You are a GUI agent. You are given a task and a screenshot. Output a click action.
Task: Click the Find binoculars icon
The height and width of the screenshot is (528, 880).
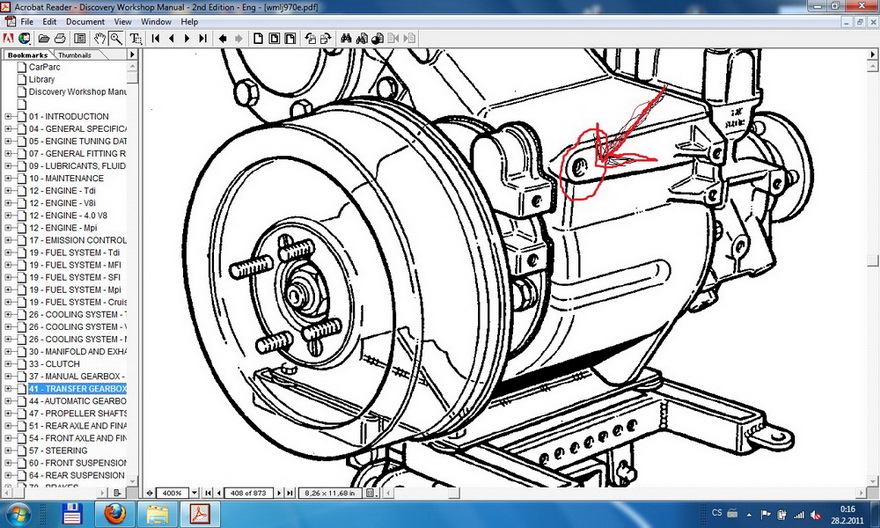(345, 39)
